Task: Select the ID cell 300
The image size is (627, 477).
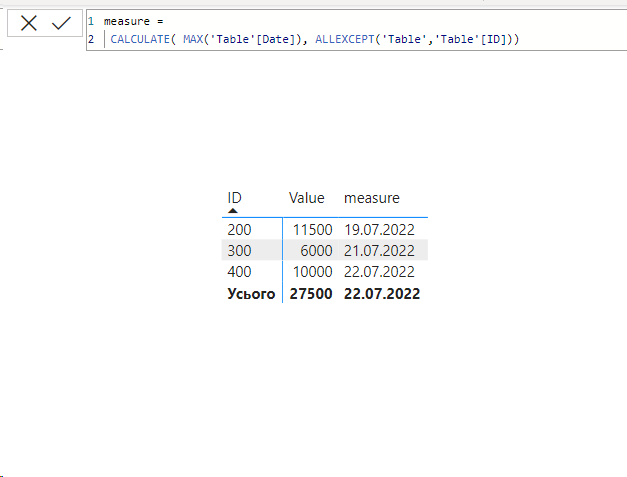Action: pos(239,251)
